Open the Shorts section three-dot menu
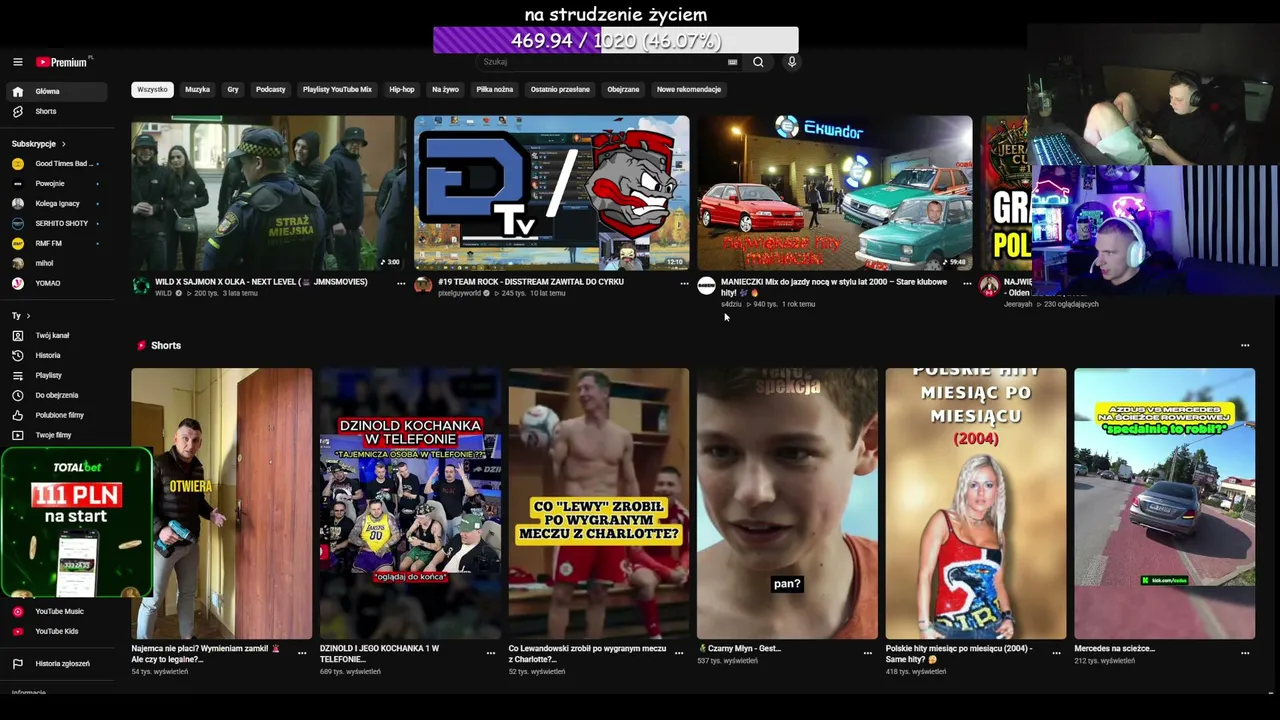1280x720 pixels. pyautogui.click(x=1245, y=345)
